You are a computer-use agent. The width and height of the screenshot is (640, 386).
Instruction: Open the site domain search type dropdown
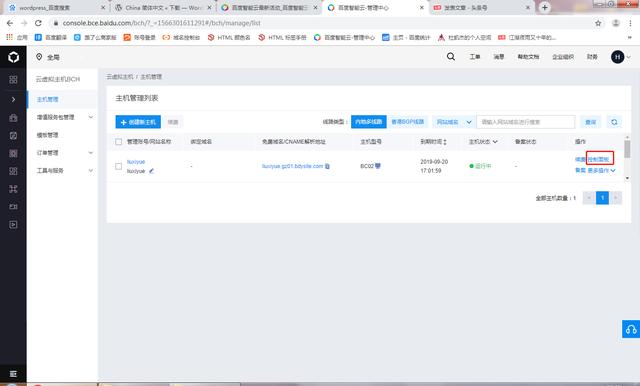[x=454, y=122]
